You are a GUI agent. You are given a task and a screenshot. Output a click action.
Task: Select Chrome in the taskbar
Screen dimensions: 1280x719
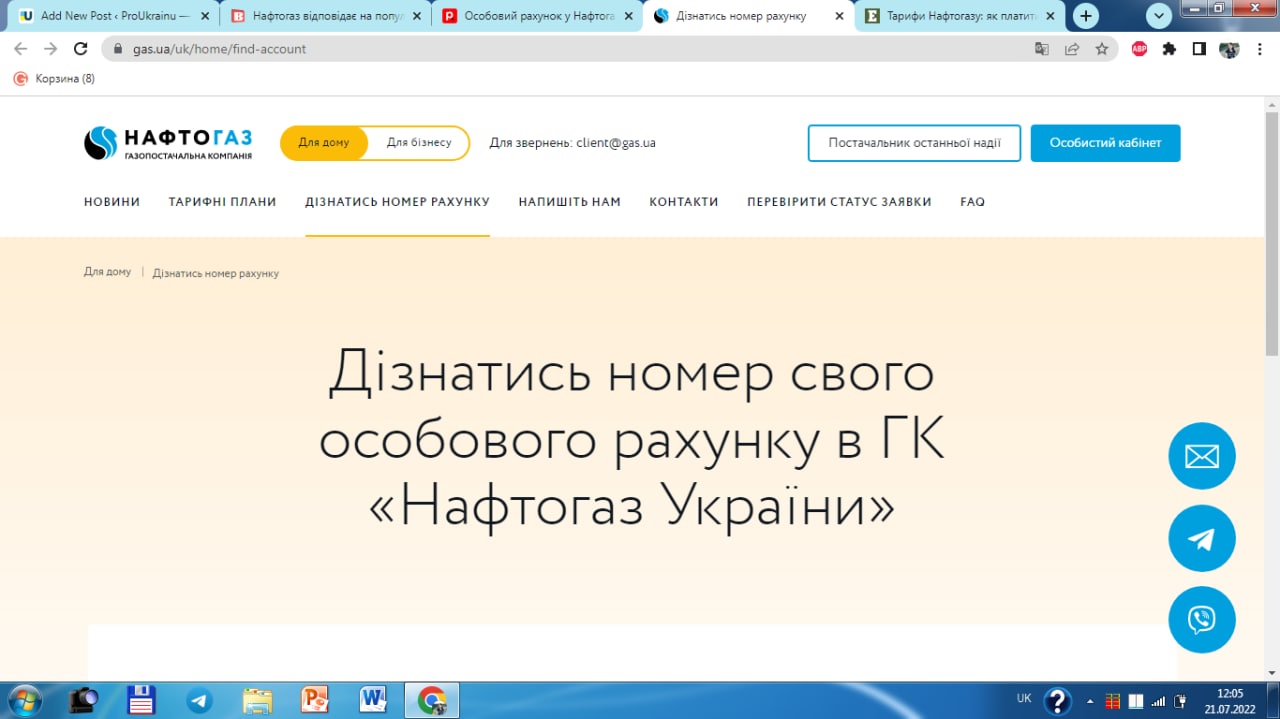[x=432, y=700]
